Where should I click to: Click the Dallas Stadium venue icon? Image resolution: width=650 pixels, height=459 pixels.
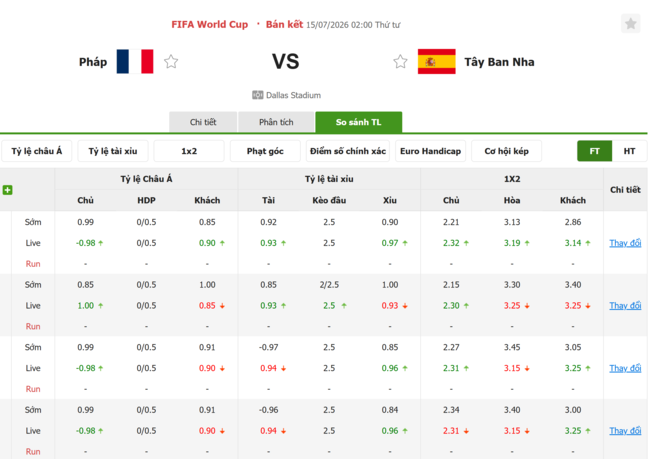257,95
